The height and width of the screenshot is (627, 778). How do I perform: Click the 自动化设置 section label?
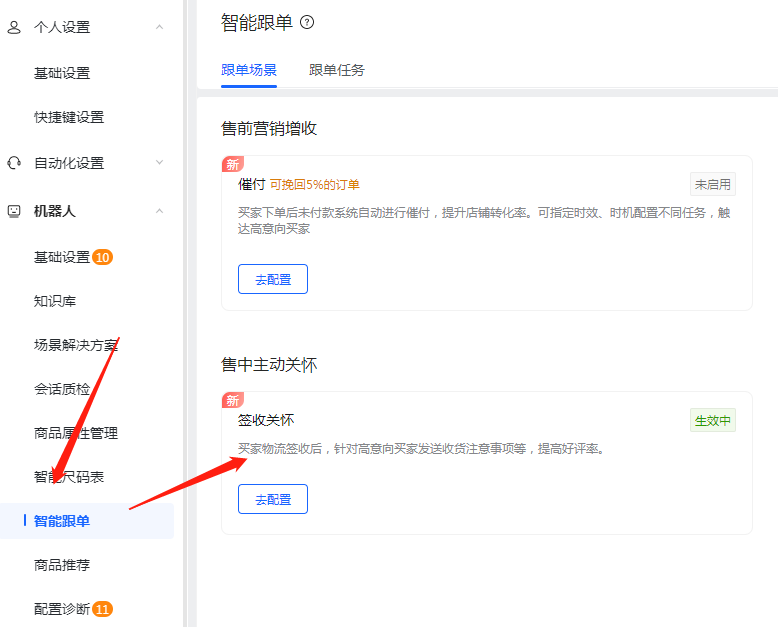coord(69,163)
